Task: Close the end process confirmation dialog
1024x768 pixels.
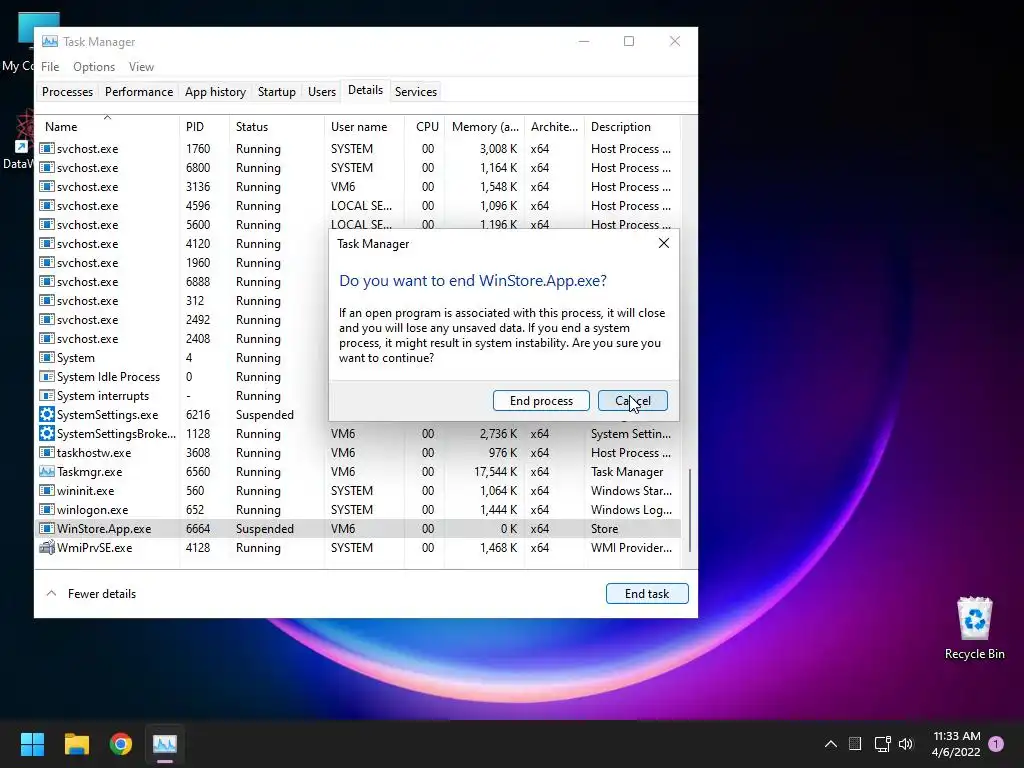Action: tap(664, 243)
